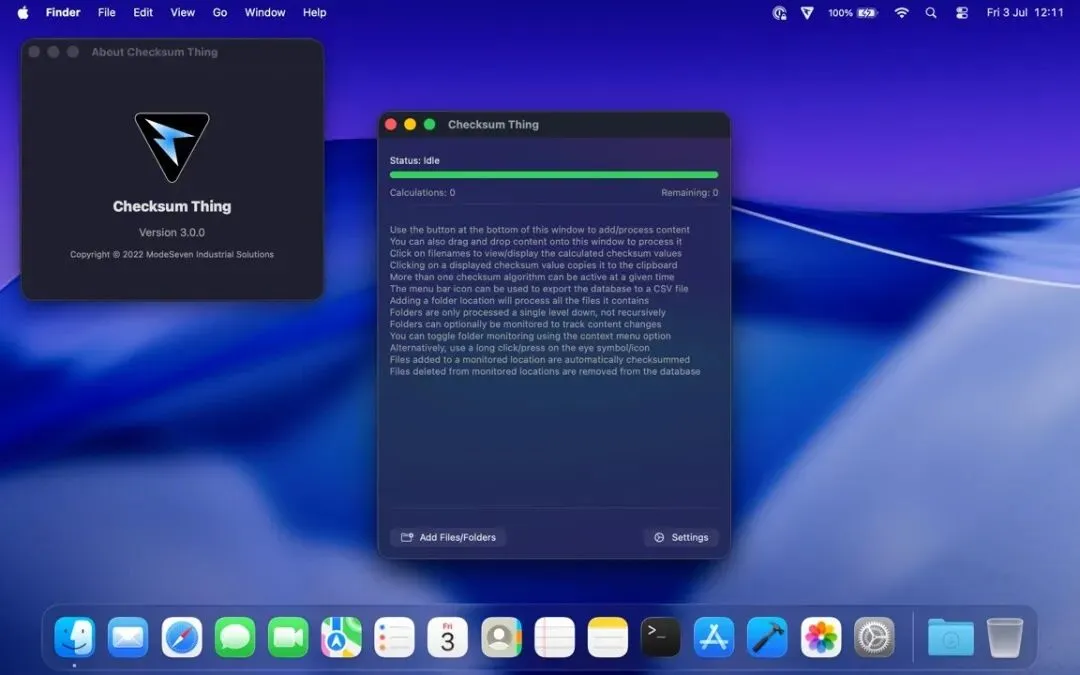Launch Safari from the Dock
Screen dimensions: 1080x675
coord(182,637)
